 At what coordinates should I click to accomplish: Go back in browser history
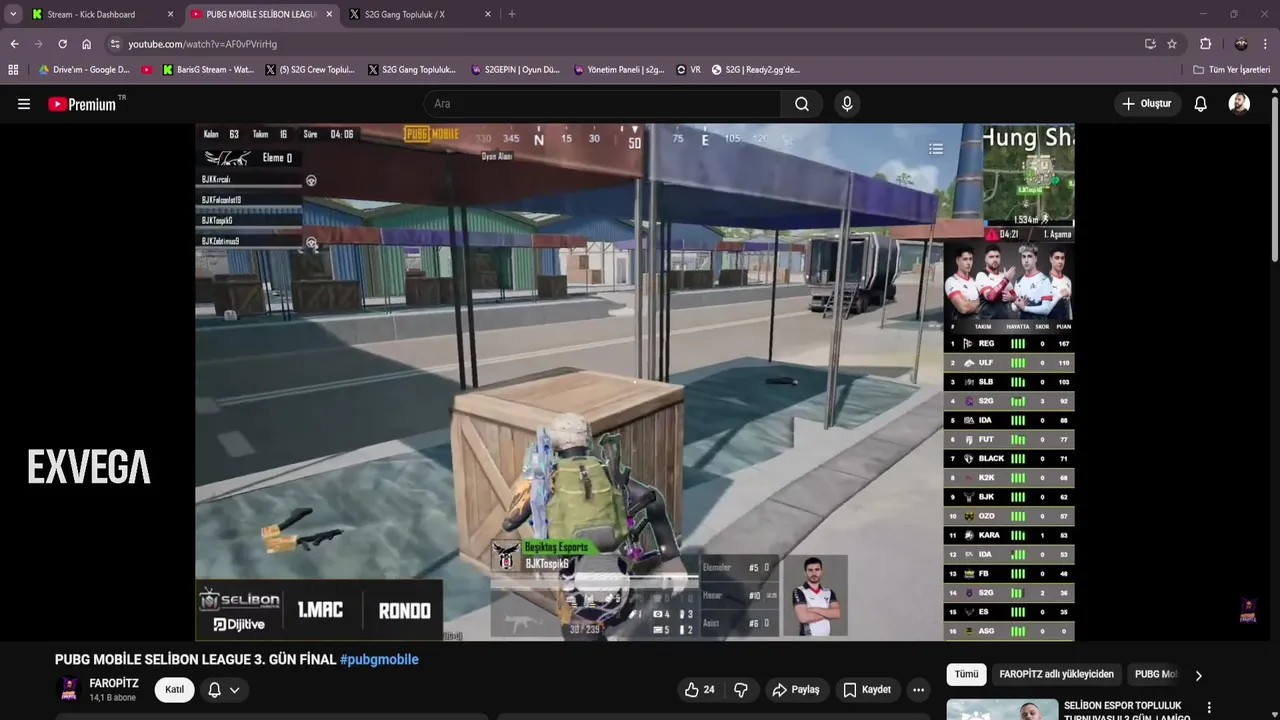[x=14, y=44]
